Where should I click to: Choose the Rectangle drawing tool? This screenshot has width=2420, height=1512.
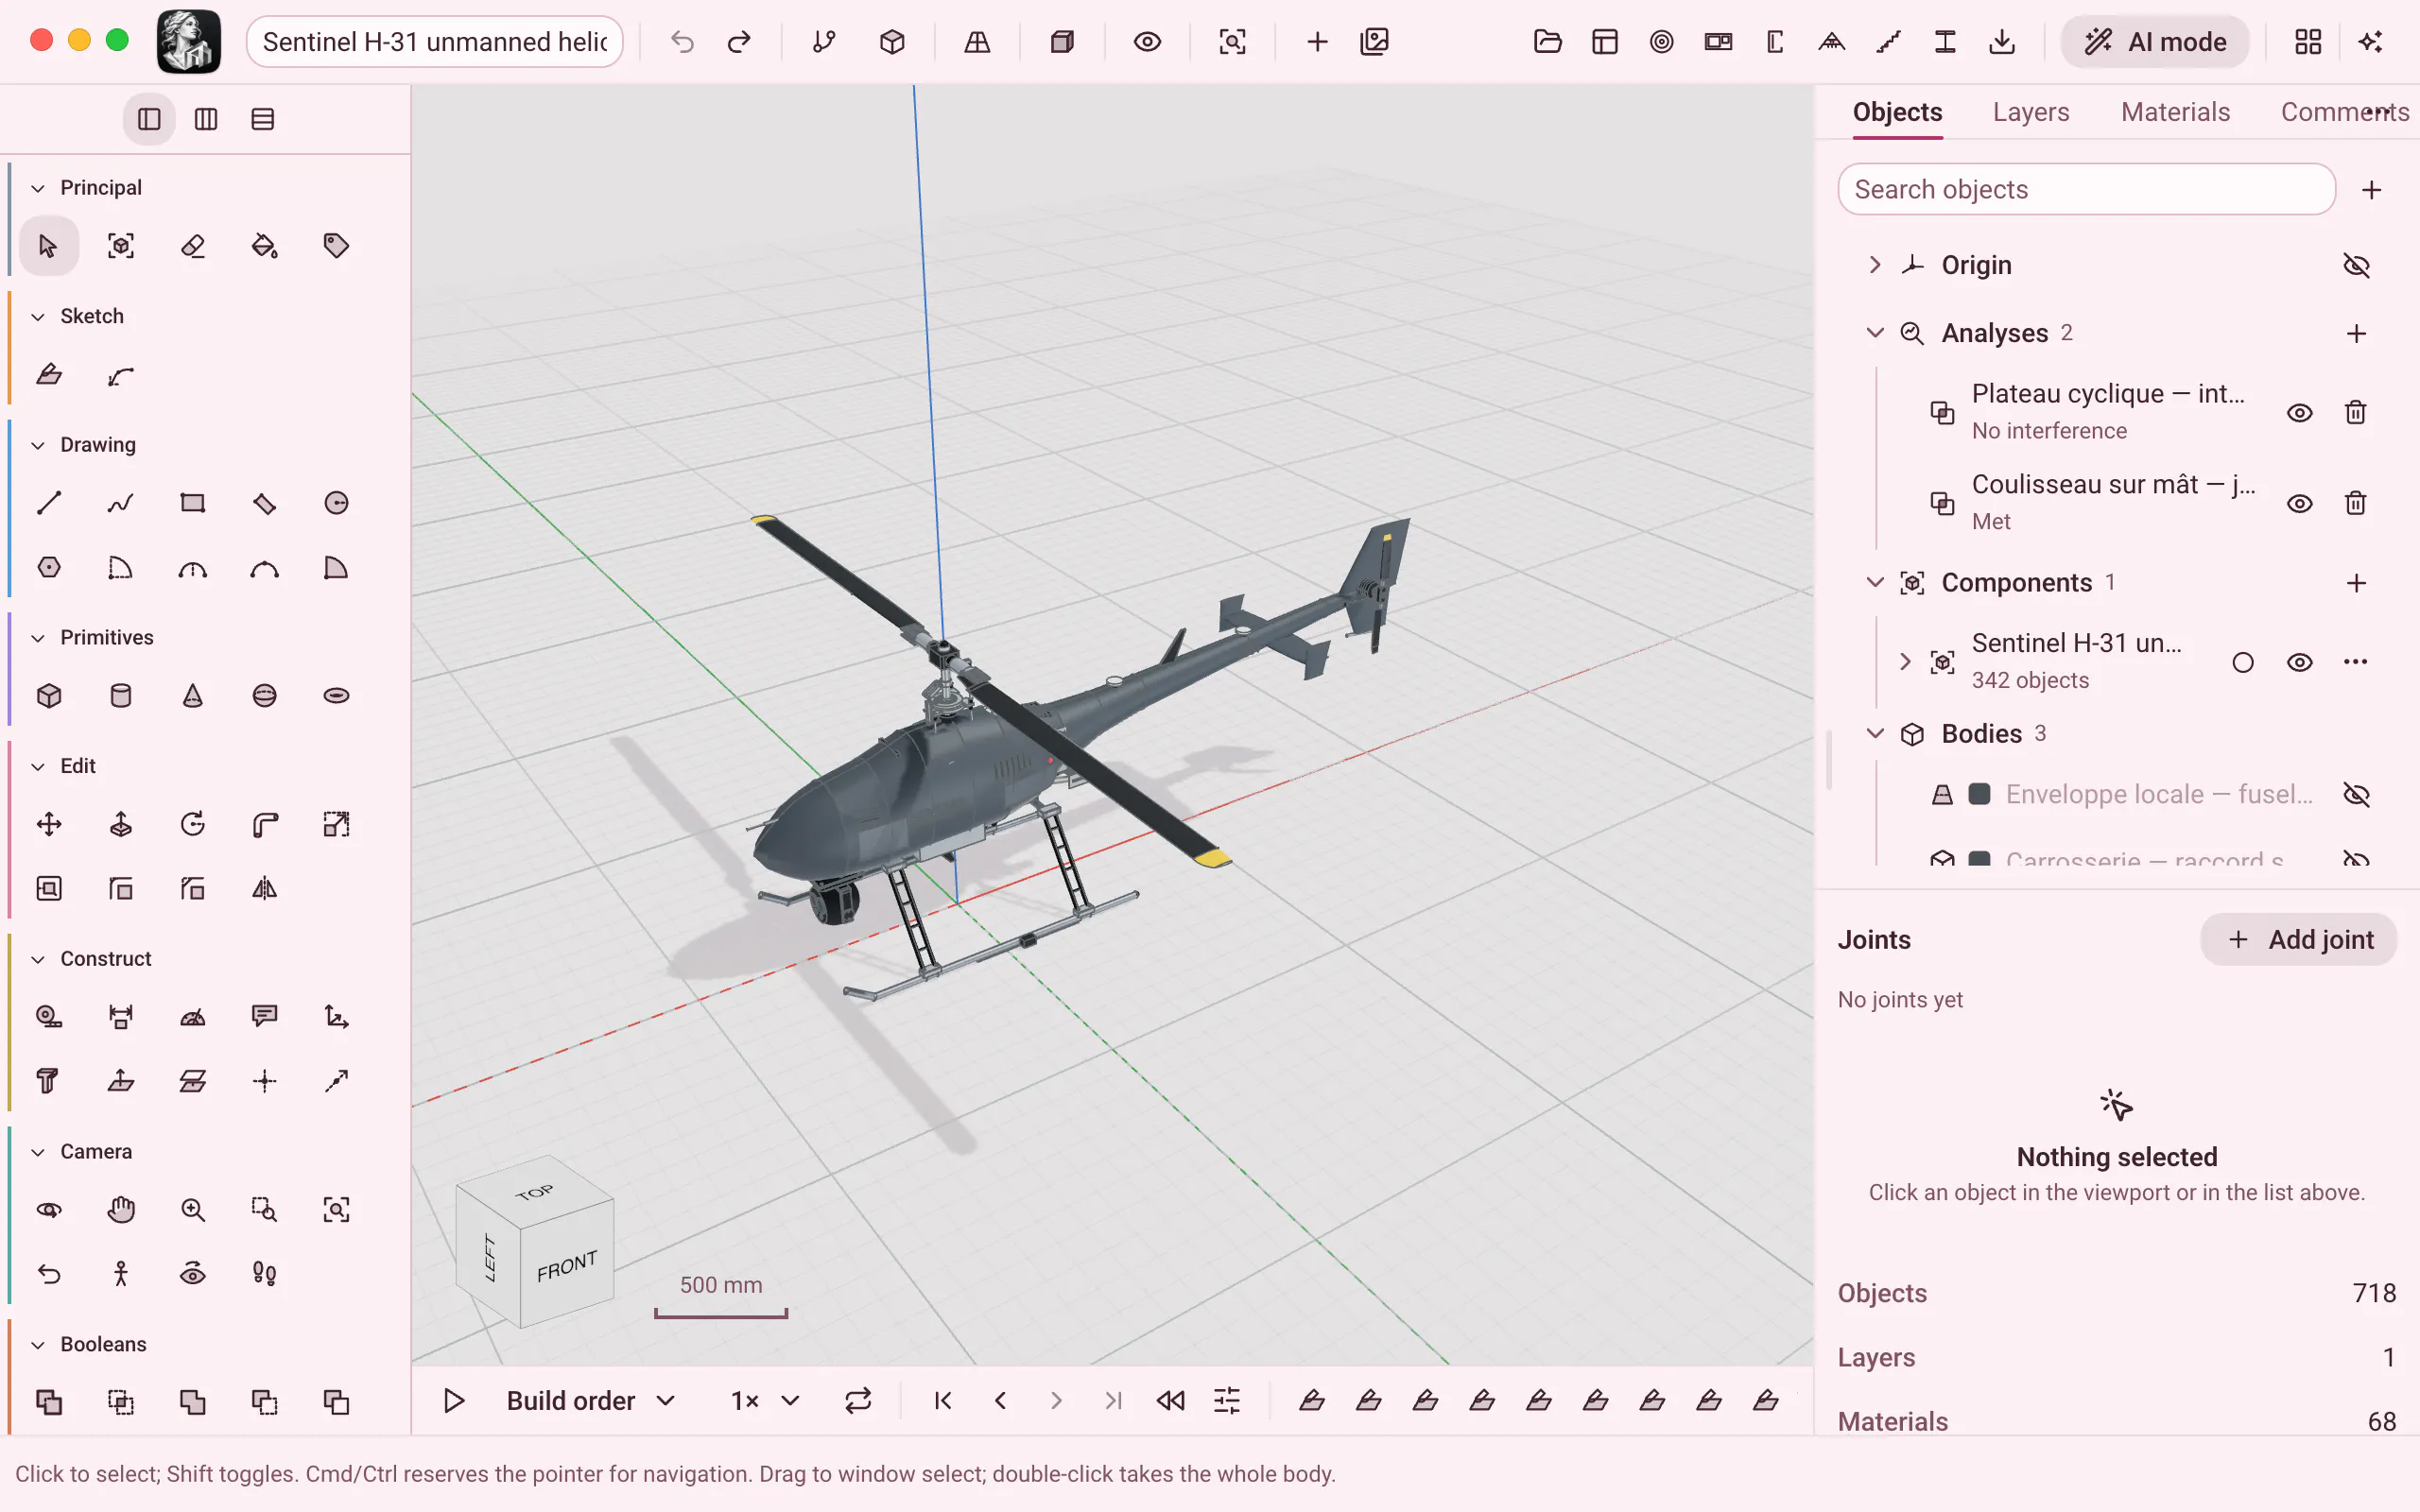pyautogui.click(x=193, y=503)
